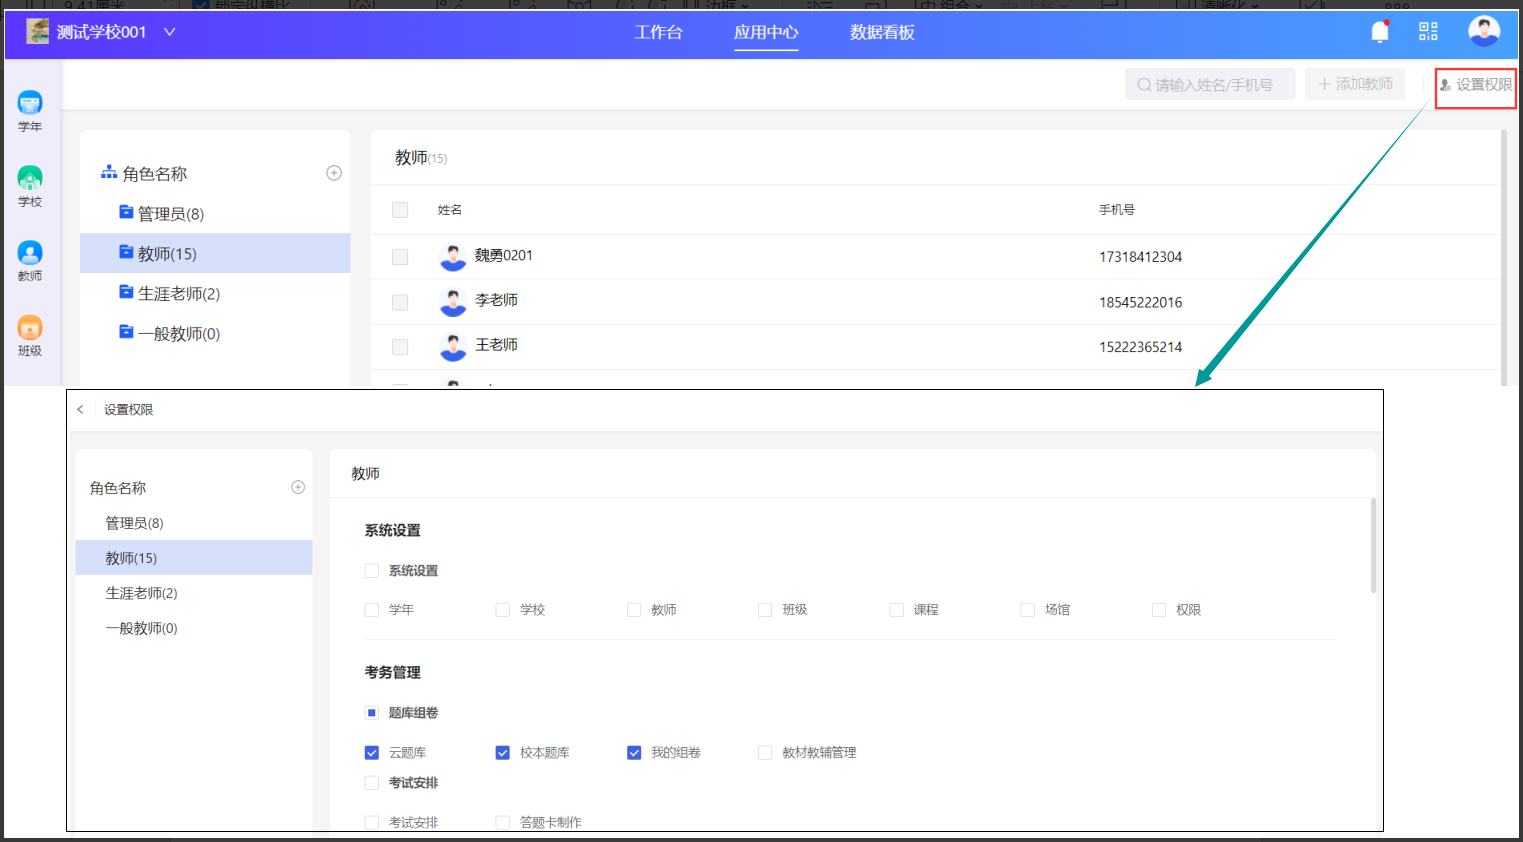Expand the 测试学校001 school dropdown arrow
The image size is (1523, 842).
[x=170, y=32]
